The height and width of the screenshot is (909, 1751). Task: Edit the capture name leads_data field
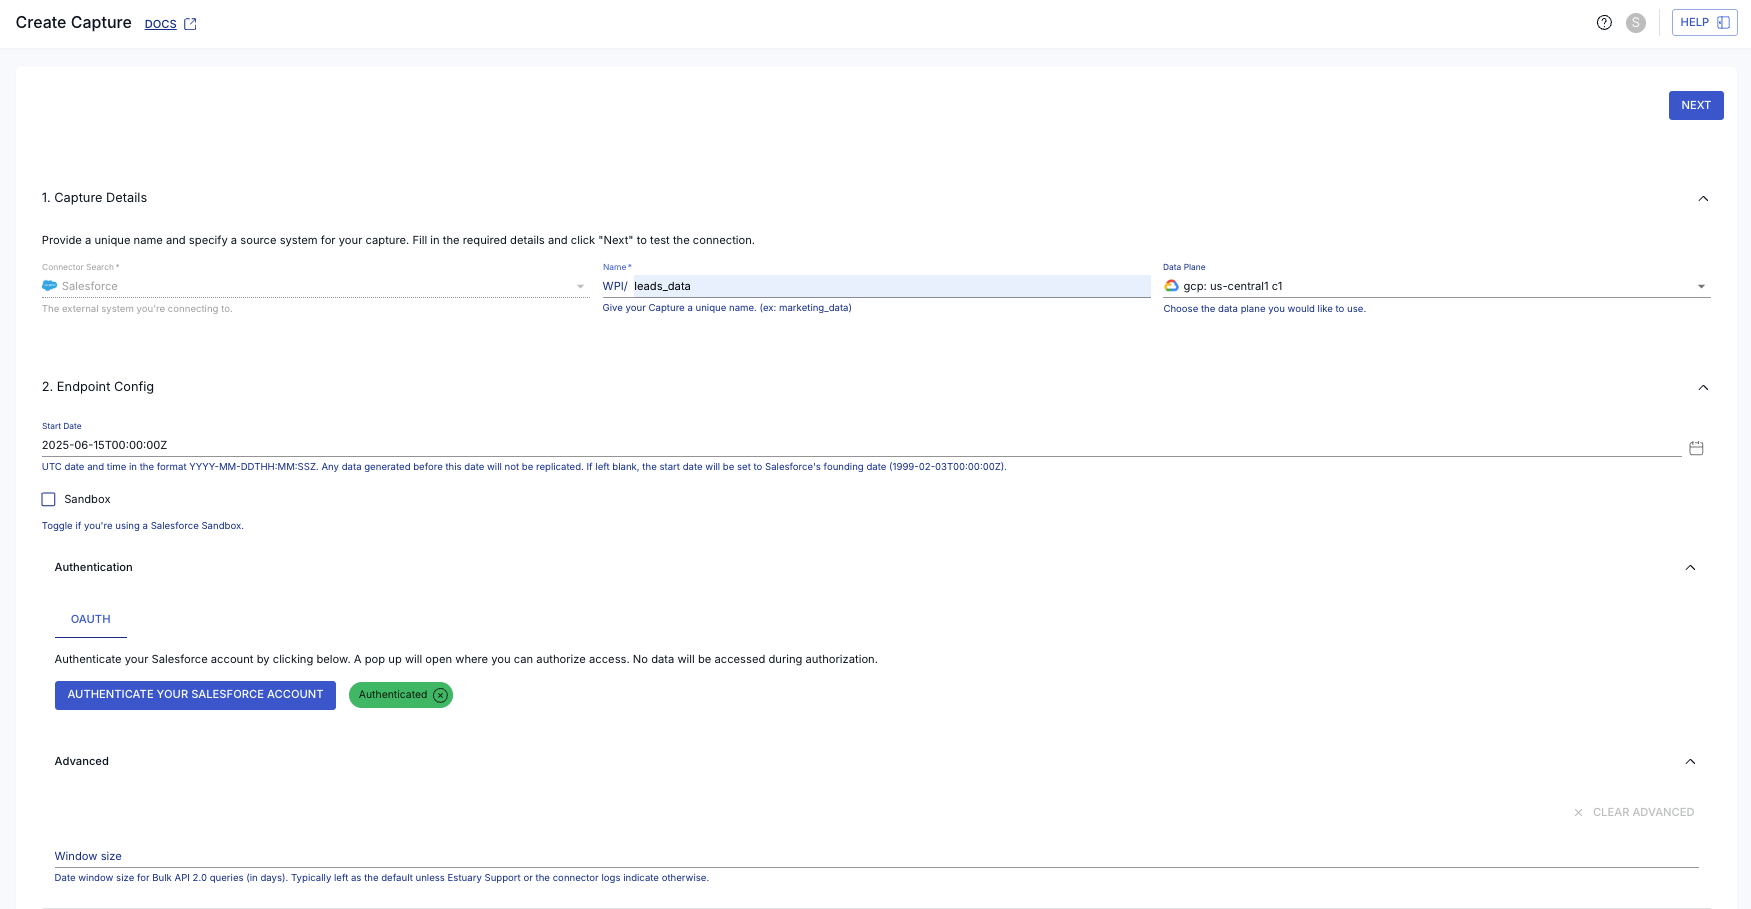click(x=891, y=286)
